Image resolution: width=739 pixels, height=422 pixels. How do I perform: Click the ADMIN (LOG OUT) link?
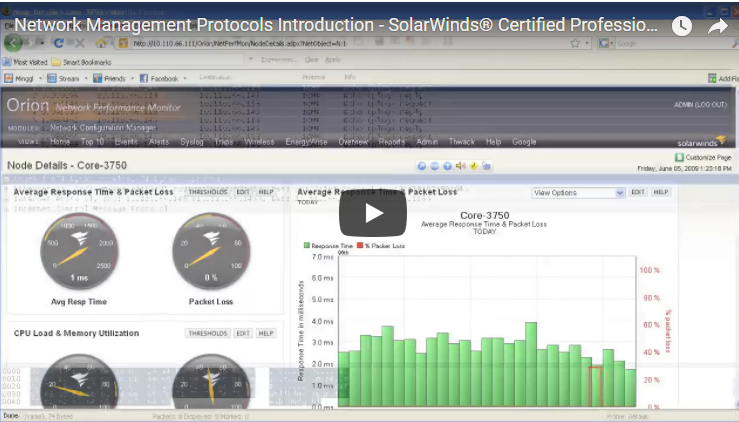(x=700, y=105)
